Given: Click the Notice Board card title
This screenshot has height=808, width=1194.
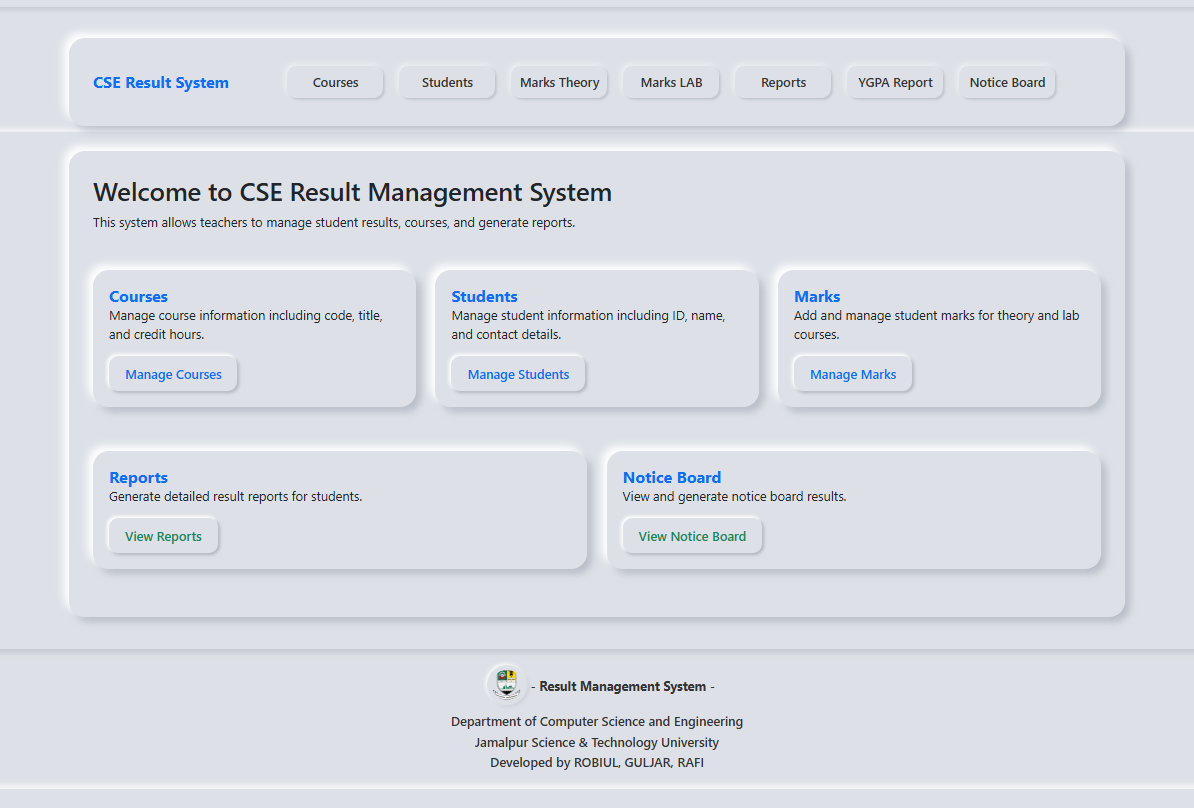Looking at the screenshot, I should pos(671,478).
